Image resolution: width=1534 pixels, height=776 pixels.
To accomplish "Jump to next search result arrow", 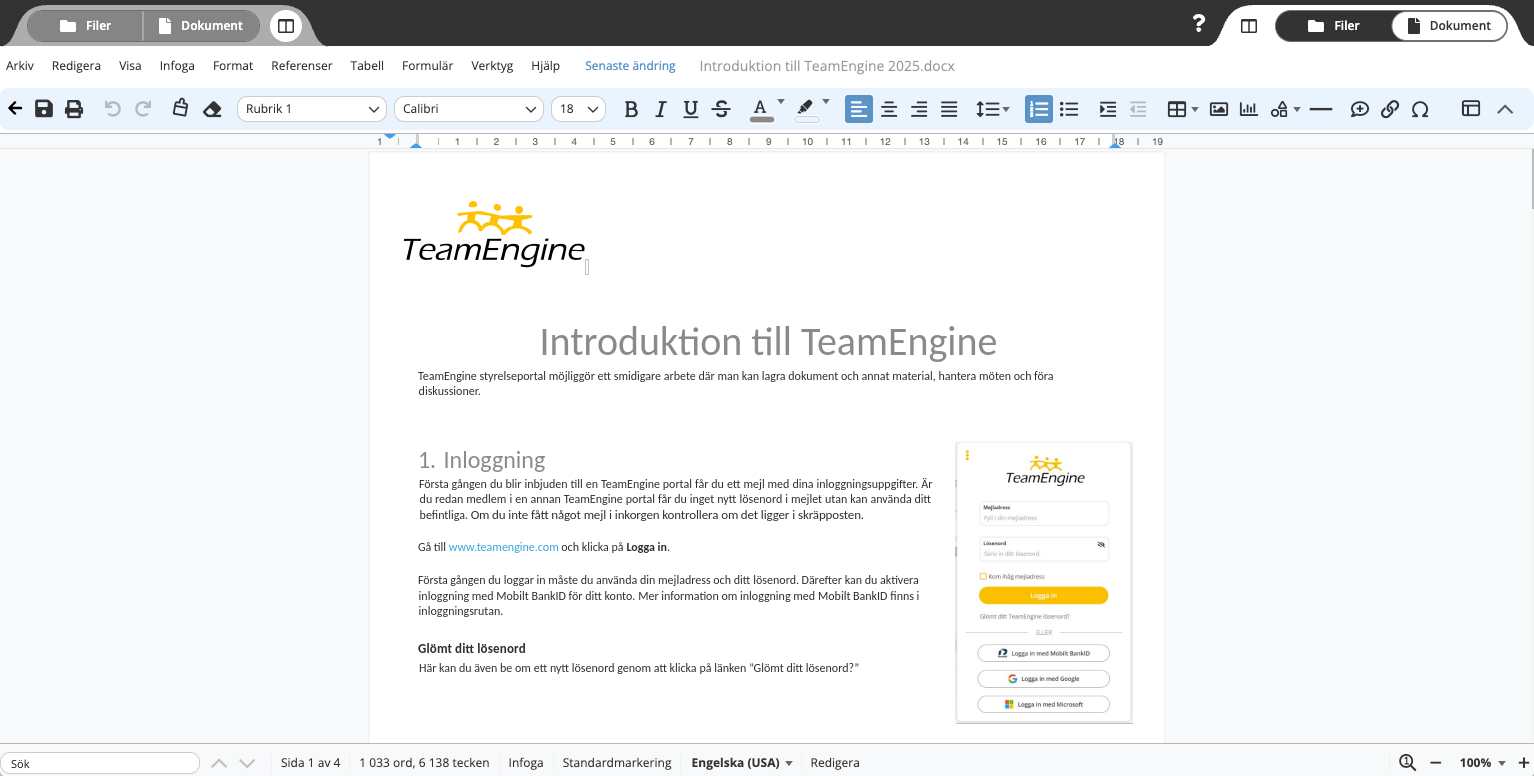I will tap(247, 763).
